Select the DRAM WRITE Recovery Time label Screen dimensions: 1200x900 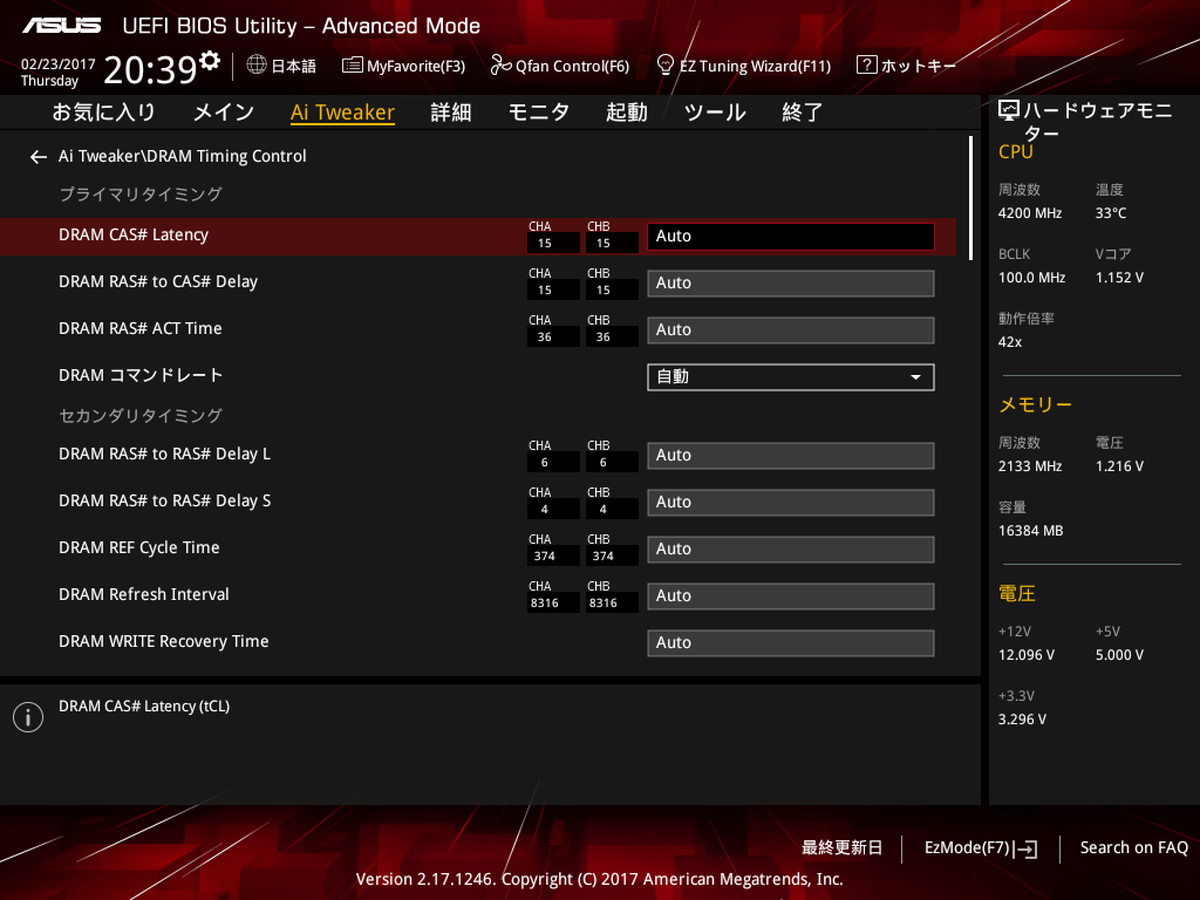164,642
